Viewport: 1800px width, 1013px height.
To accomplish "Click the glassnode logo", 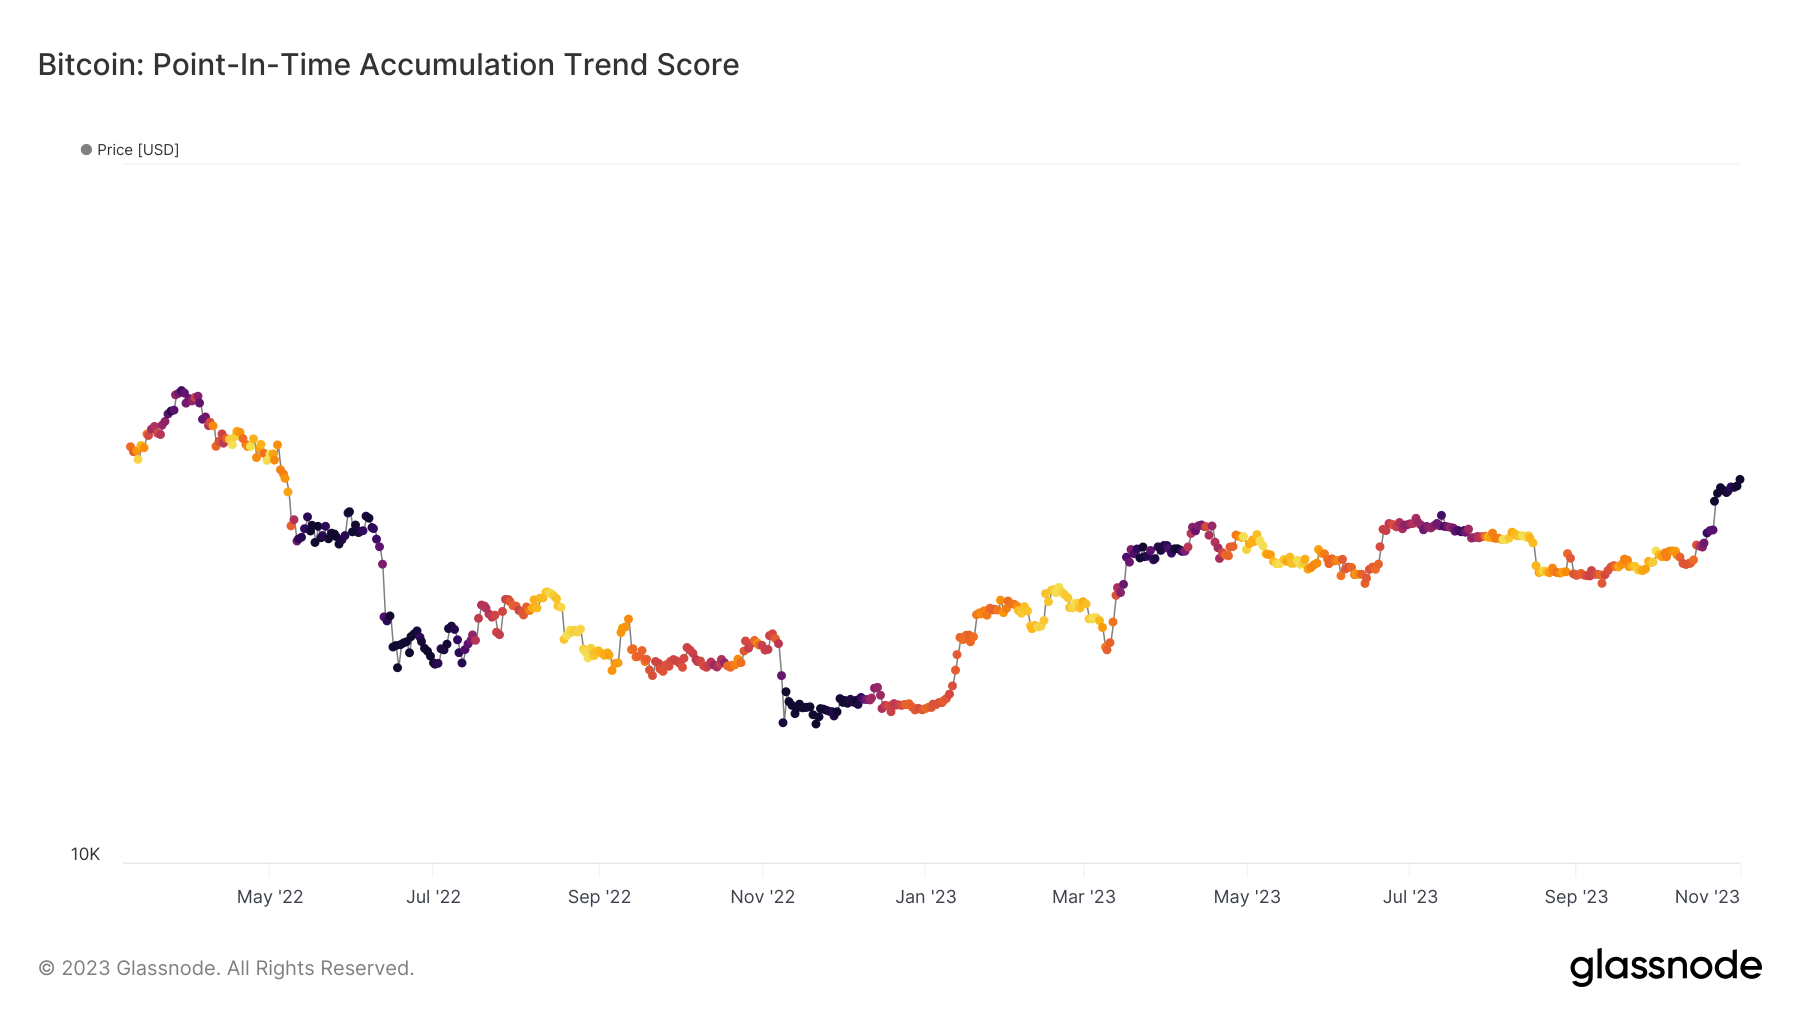I will 1665,967.
